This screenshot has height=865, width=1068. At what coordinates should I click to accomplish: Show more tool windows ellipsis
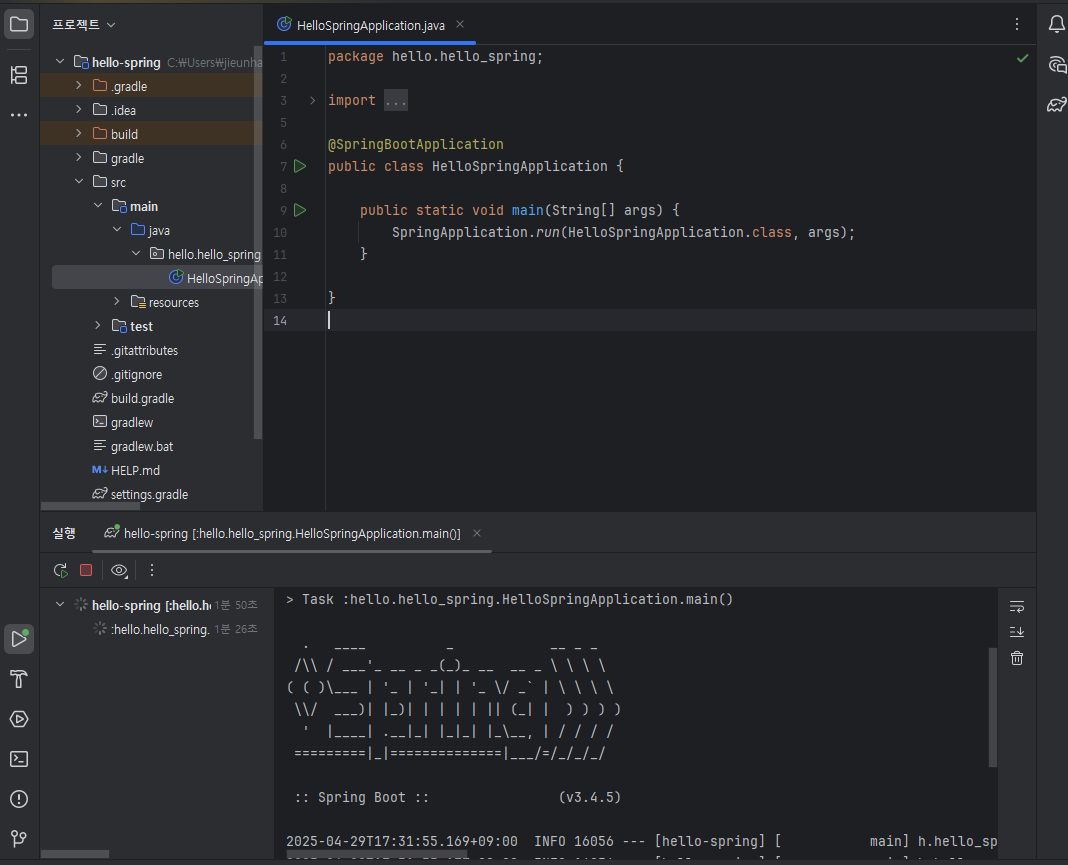tap(19, 115)
